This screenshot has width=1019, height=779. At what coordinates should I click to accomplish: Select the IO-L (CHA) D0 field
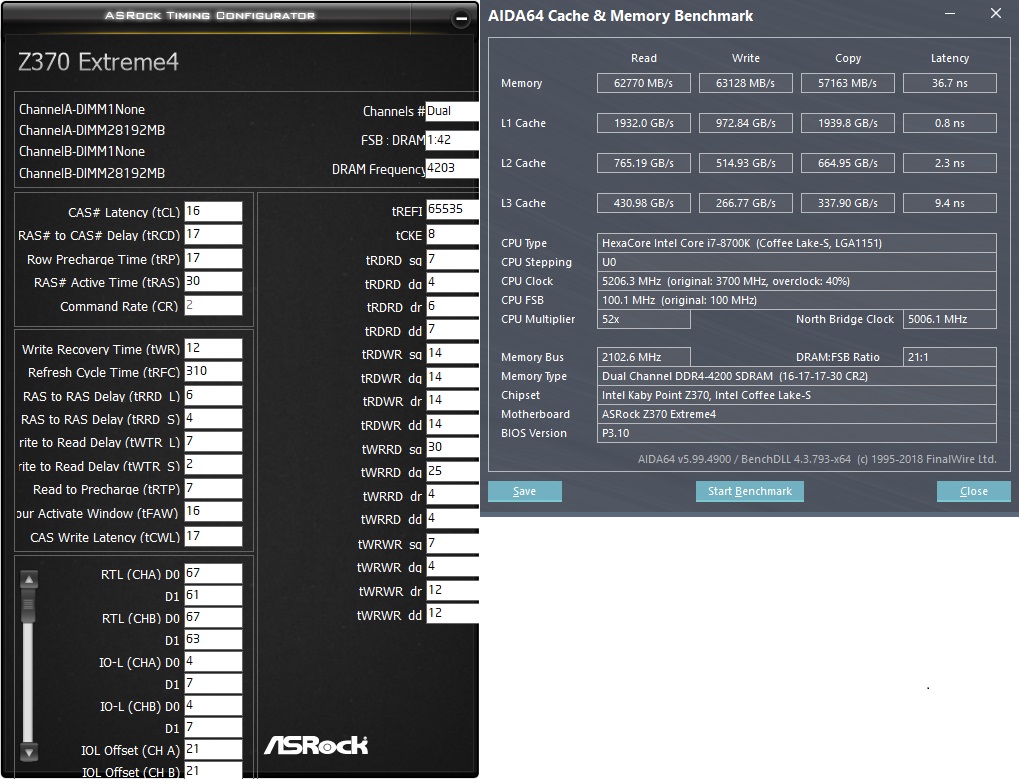point(213,661)
